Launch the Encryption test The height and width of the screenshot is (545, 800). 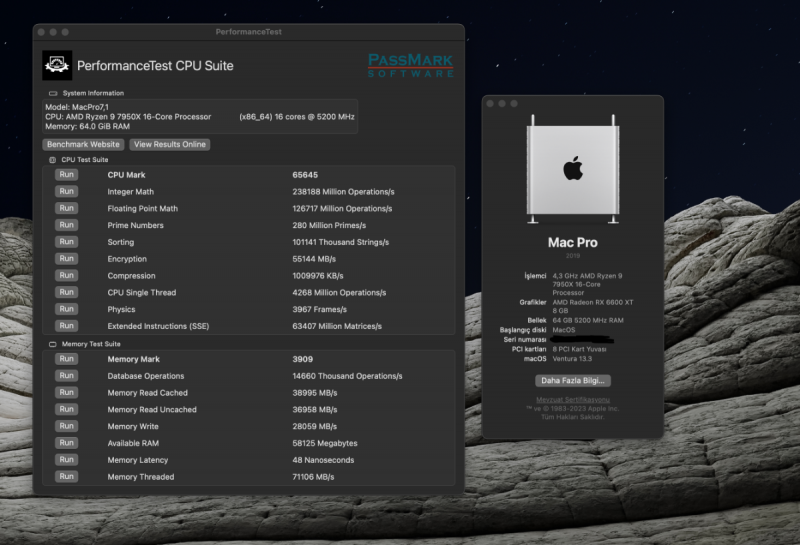coord(66,259)
